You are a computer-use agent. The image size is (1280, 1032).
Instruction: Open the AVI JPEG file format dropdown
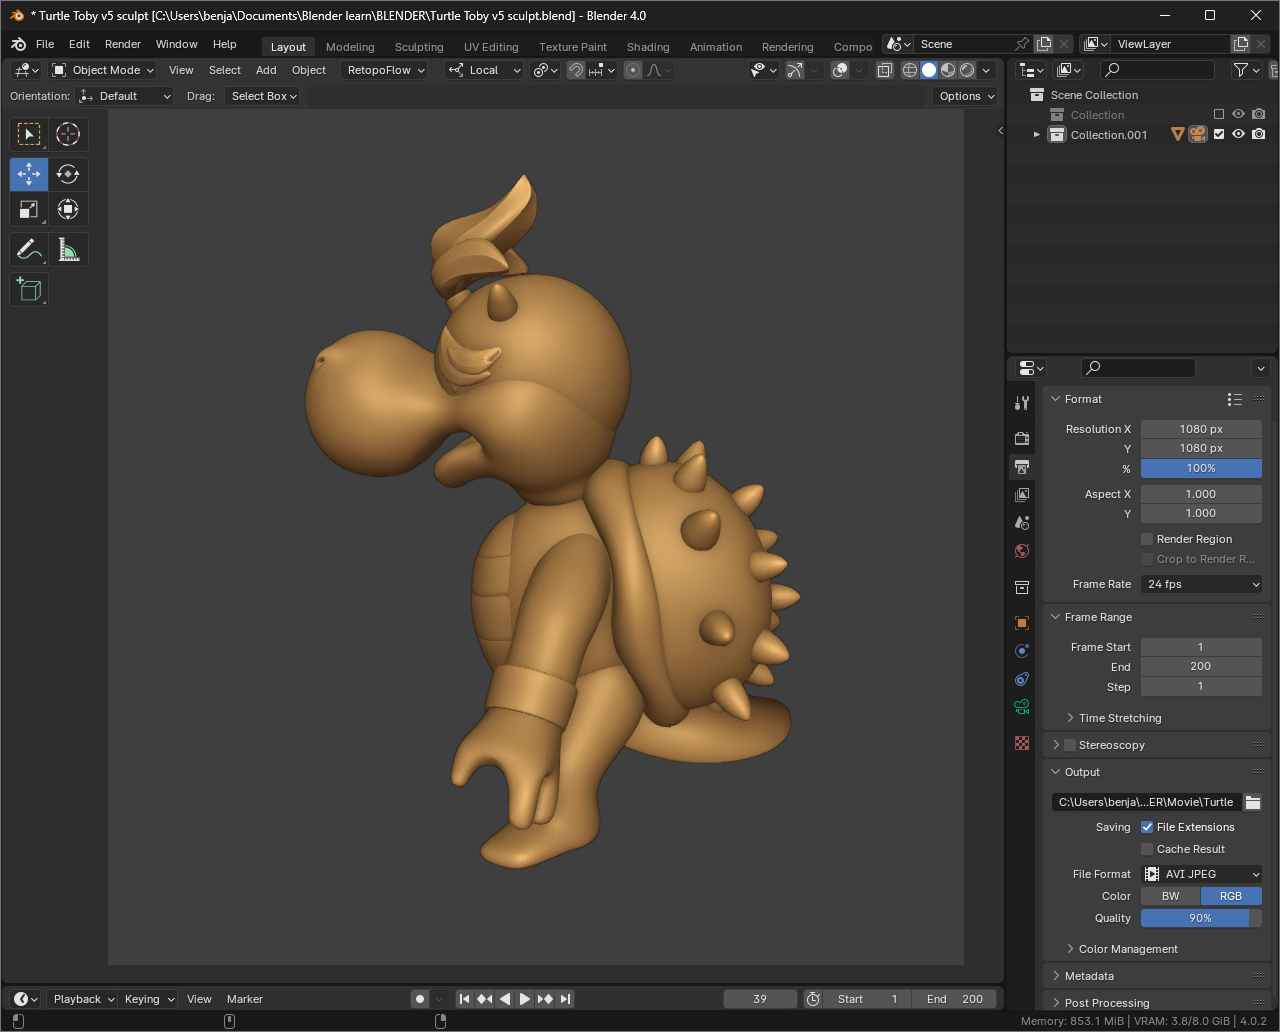[x=1201, y=874]
